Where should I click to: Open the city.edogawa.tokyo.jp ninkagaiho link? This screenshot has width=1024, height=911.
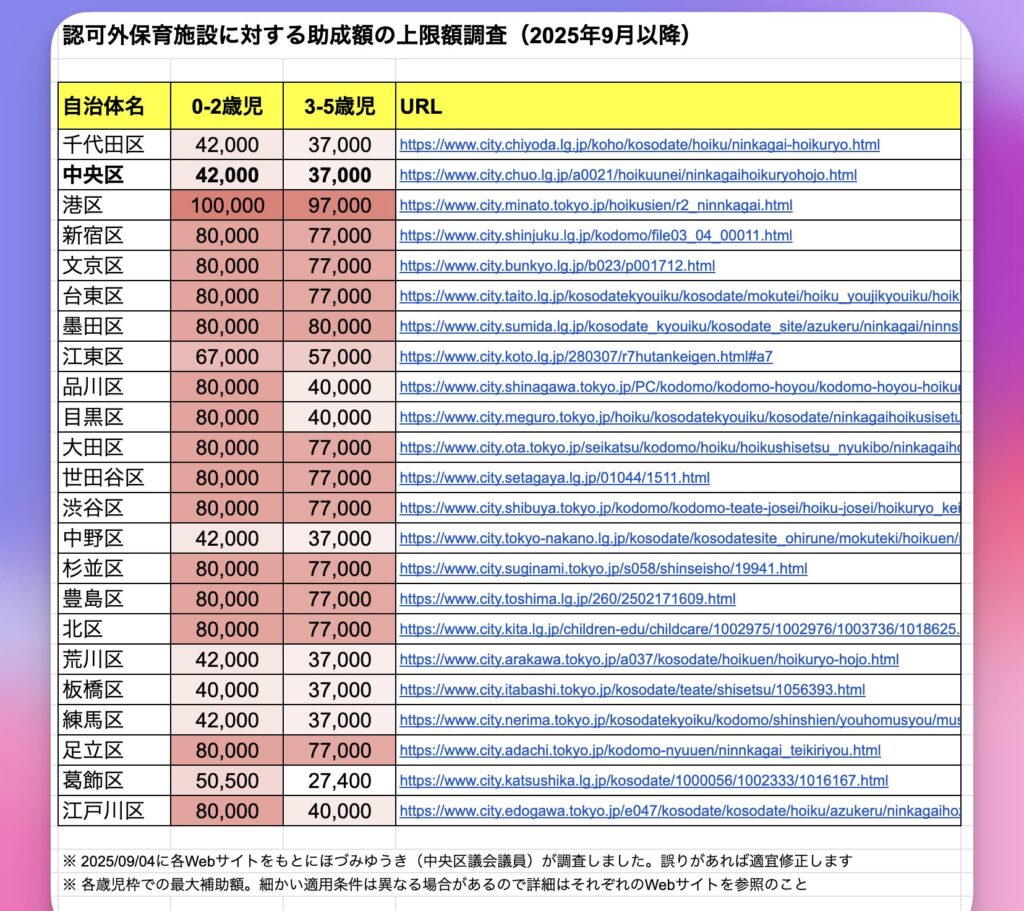(679, 810)
